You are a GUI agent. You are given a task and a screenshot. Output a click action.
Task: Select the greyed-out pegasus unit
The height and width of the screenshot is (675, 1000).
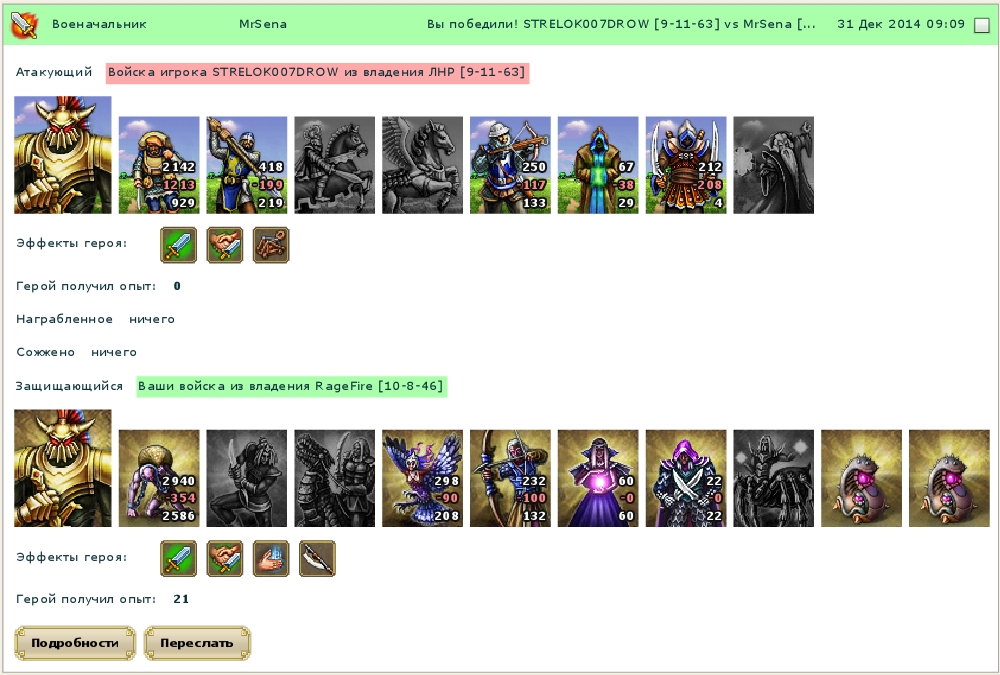pyautogui.click(x=422, y=165)
